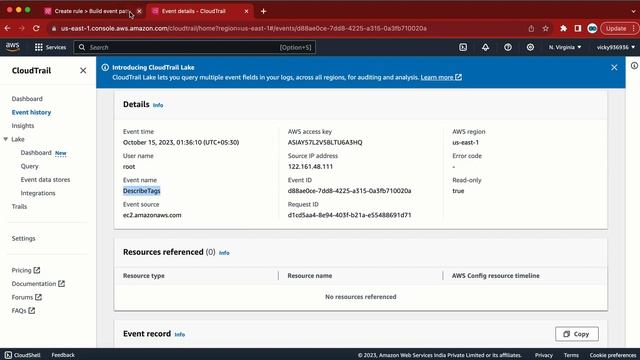Click the highlighted DescribeTags event name
This screenshot has height=360, width=640.
click(142, 191)
